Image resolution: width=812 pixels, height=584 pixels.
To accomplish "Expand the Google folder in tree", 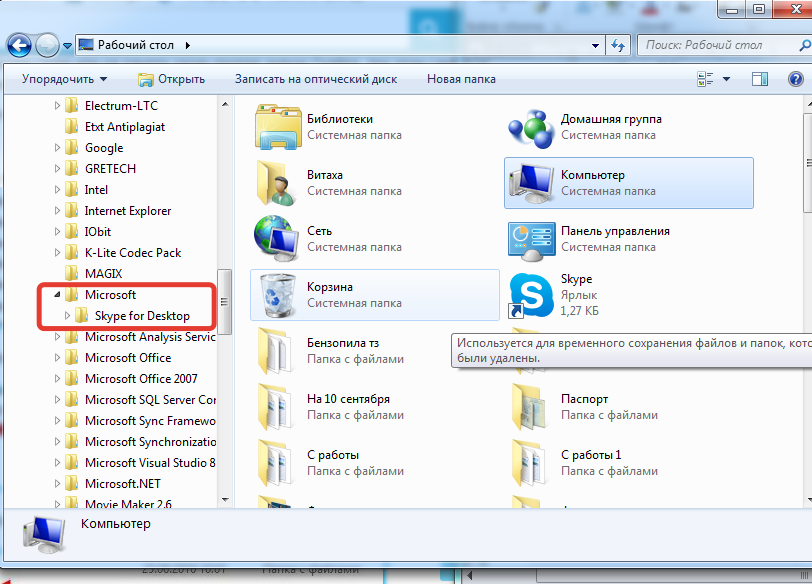I will point(56,148).
